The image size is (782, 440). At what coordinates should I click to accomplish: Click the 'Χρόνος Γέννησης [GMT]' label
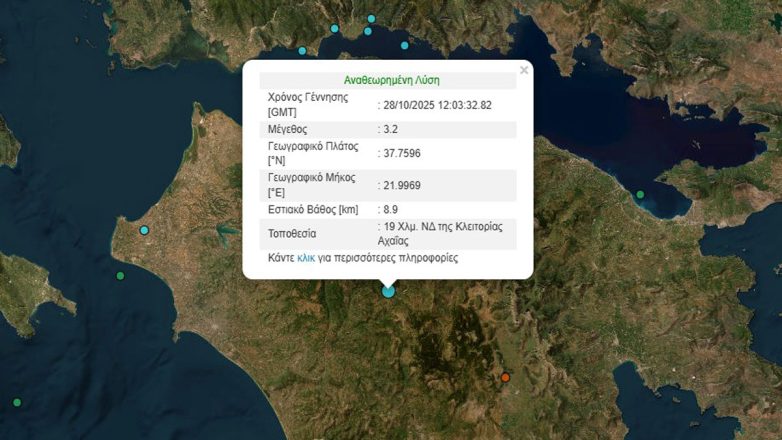[x=308, y=105]
